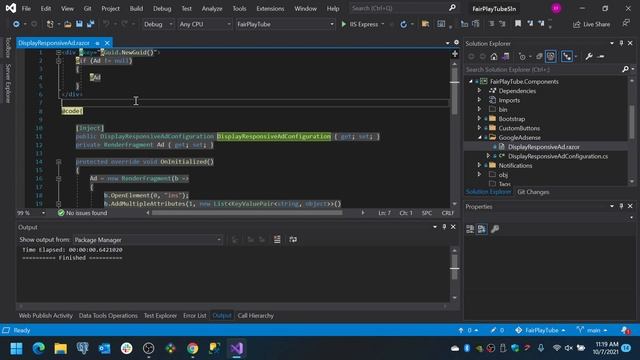Collapse the GoogleAdsense folder
The height and width of the screenshot is (360, 640).
[x=480, y=138]
